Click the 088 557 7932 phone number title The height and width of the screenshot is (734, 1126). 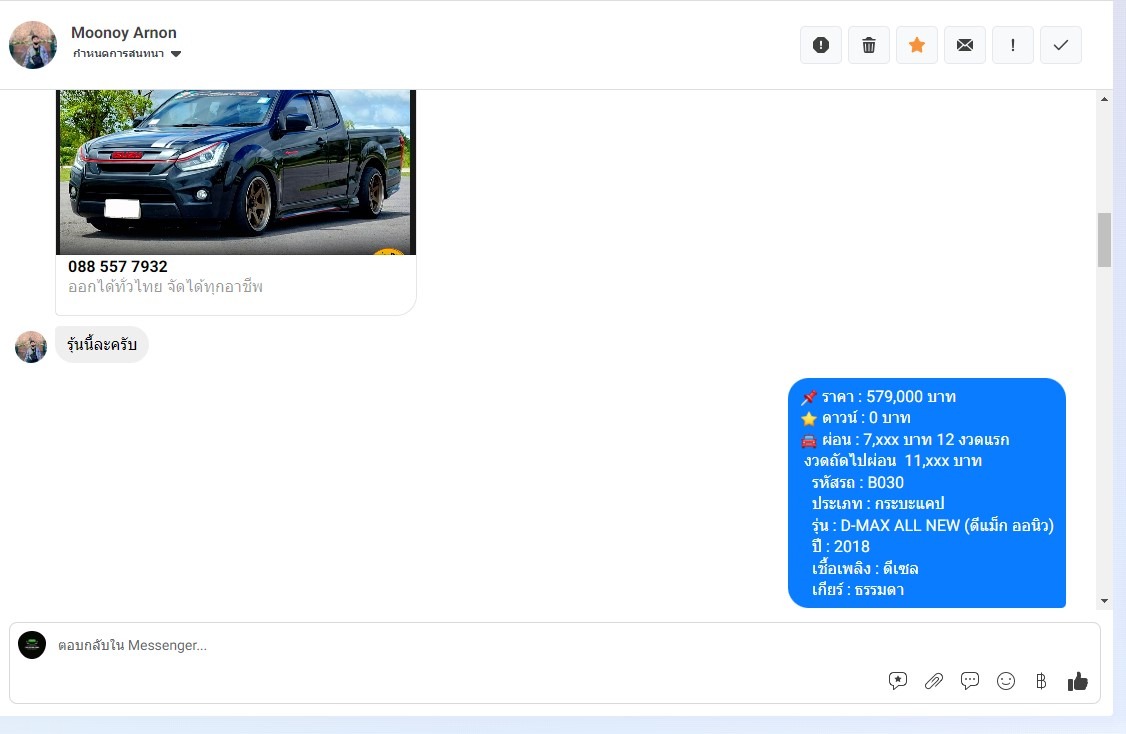point(118,266)
